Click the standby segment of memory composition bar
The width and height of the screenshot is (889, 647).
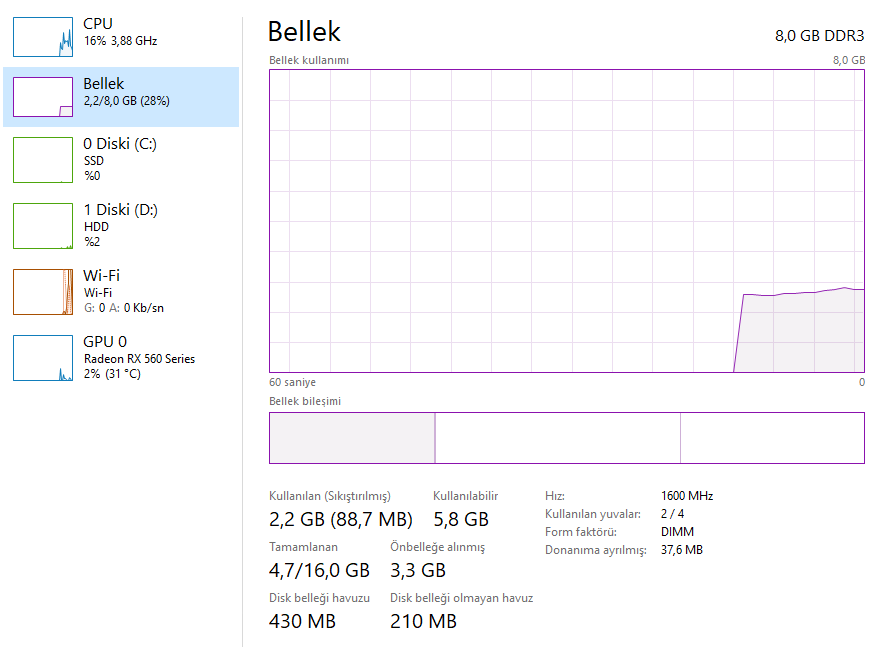coord(558,438)
